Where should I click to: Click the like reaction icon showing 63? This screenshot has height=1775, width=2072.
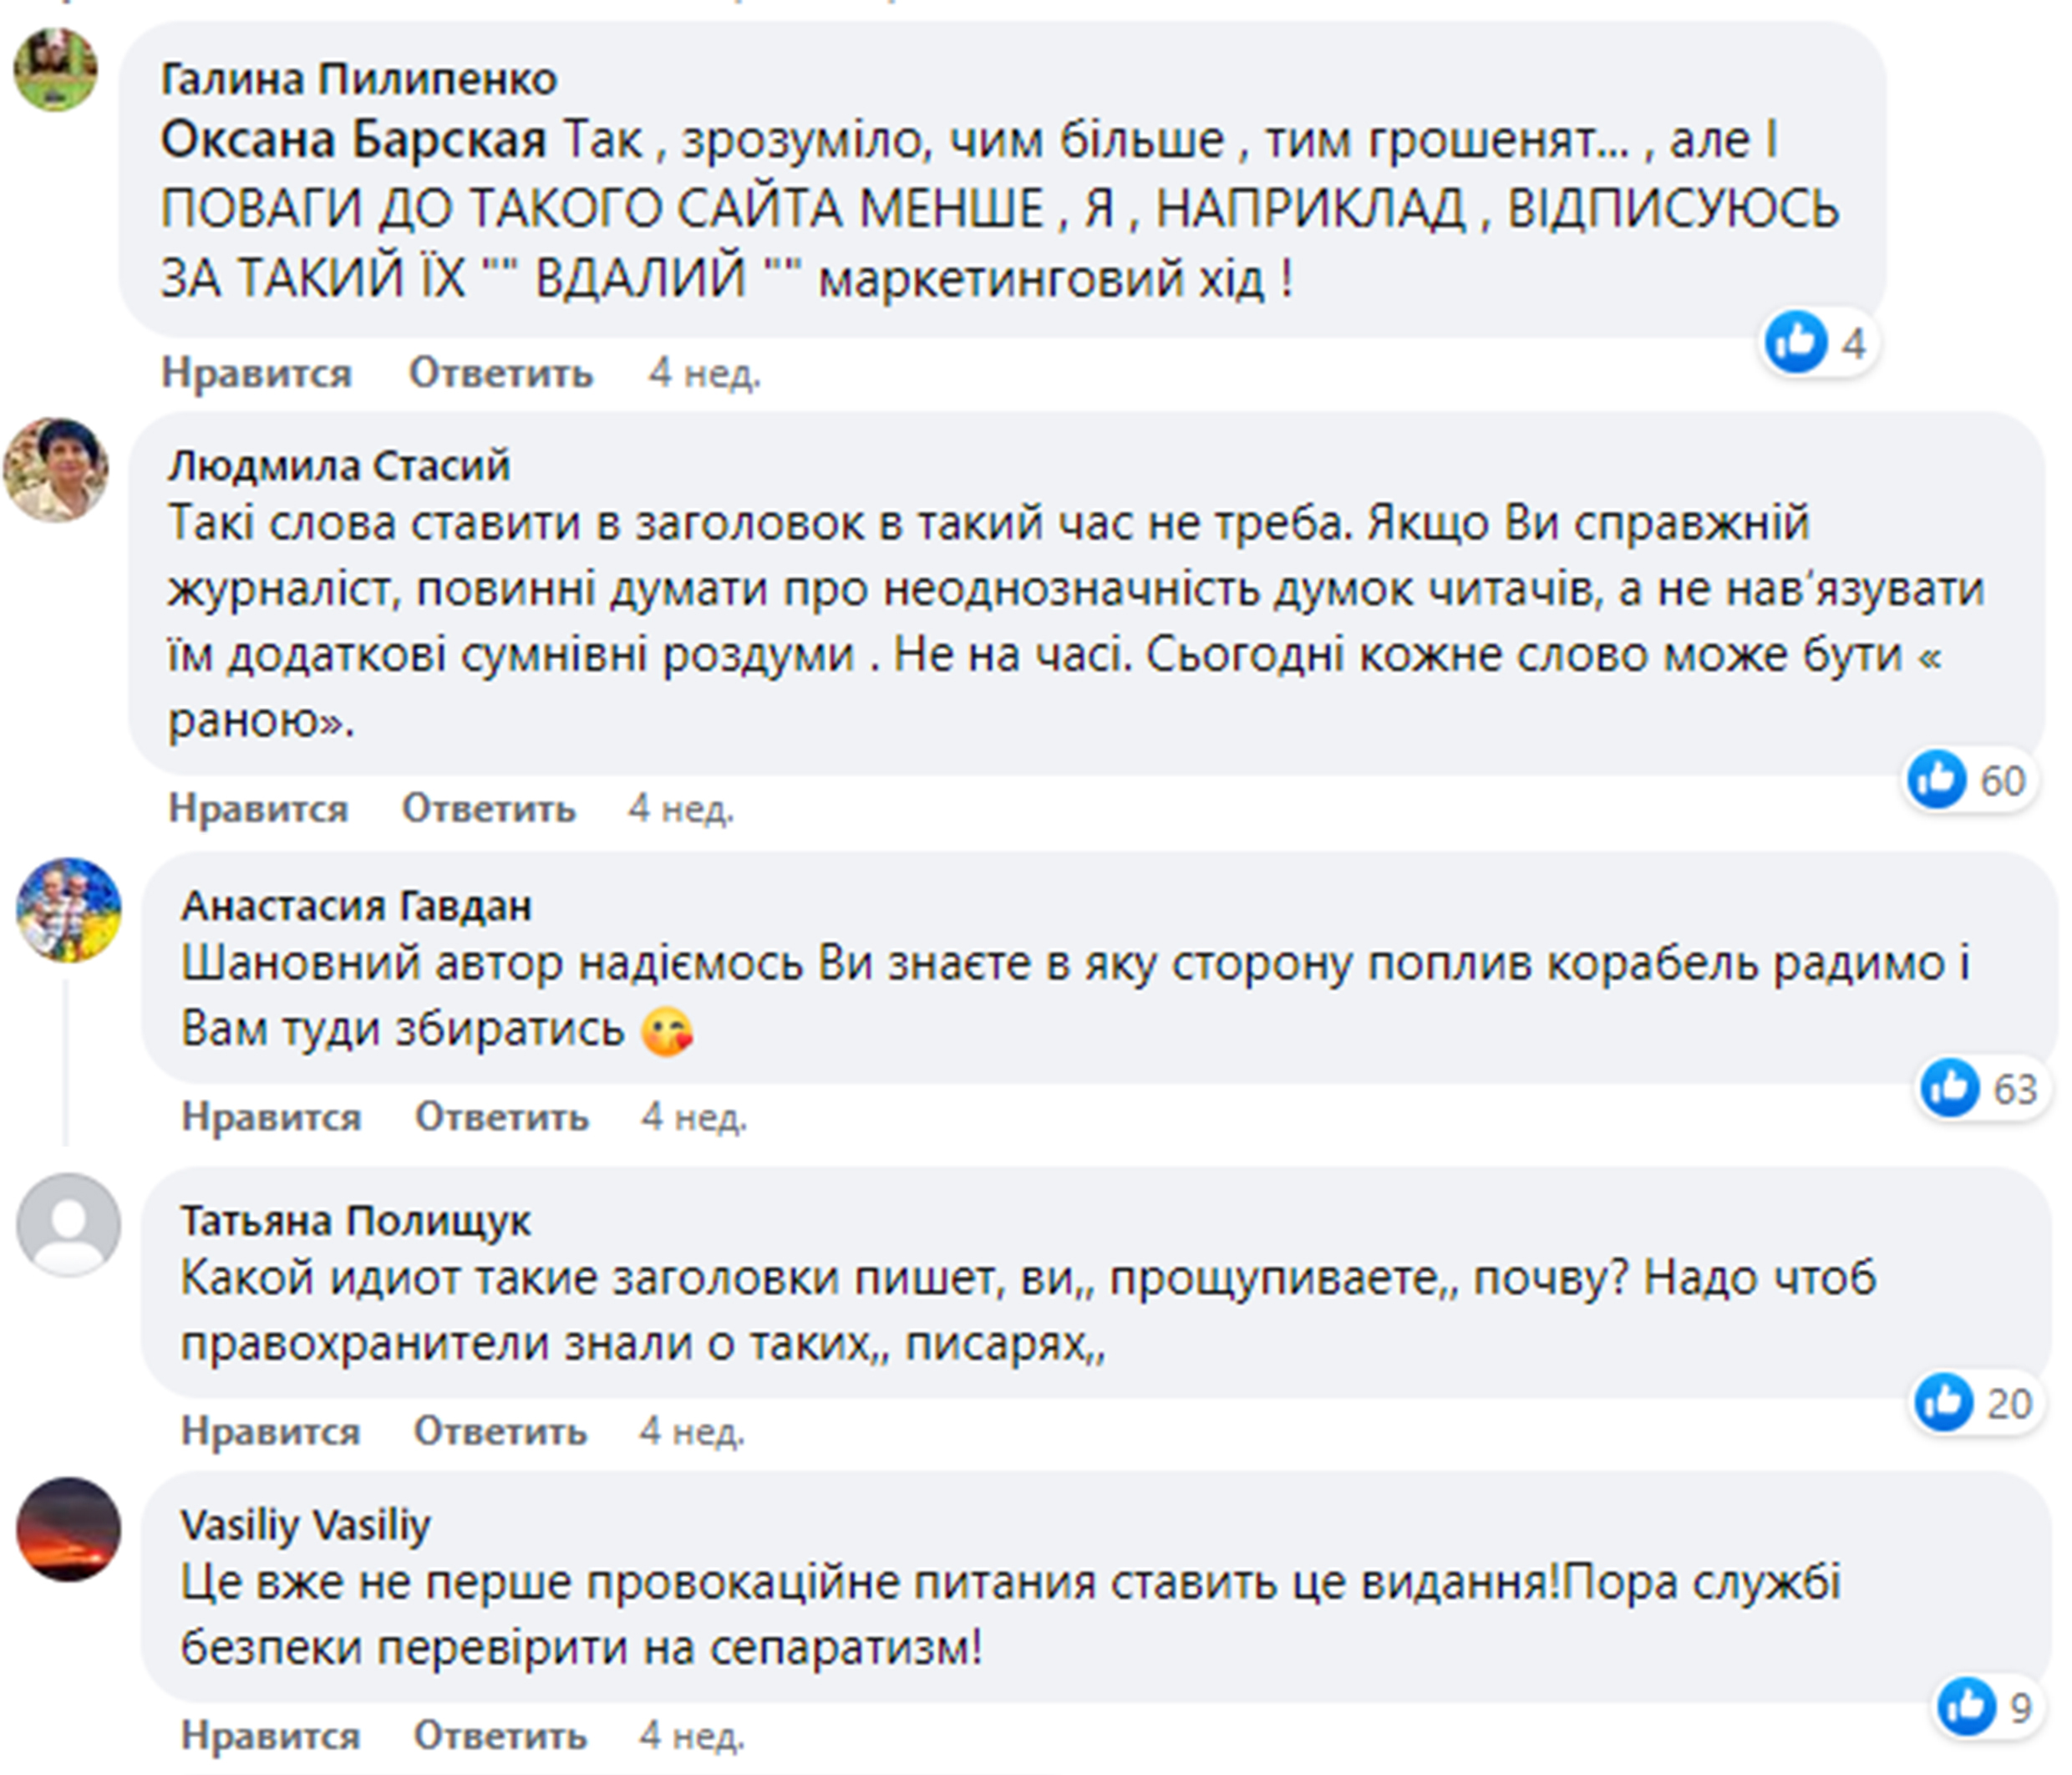point(1950,1087)
